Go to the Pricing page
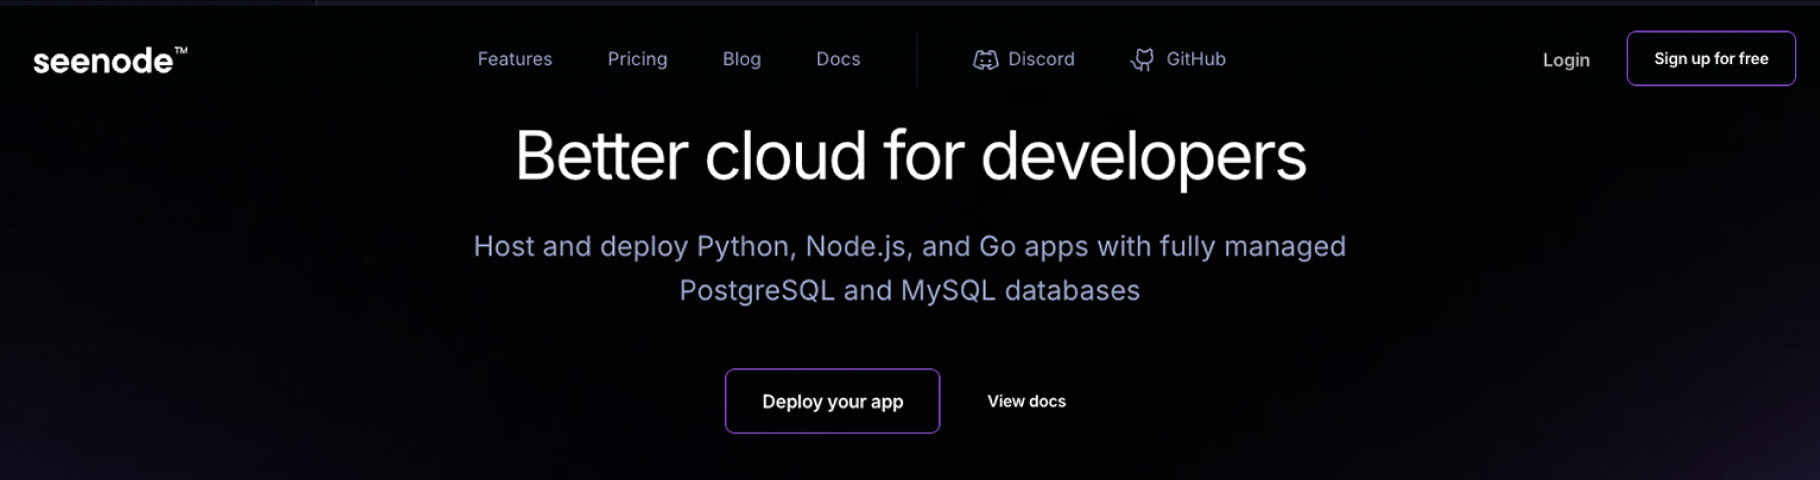Screen dimensions: 1820x480 click(x=637, y=59)
